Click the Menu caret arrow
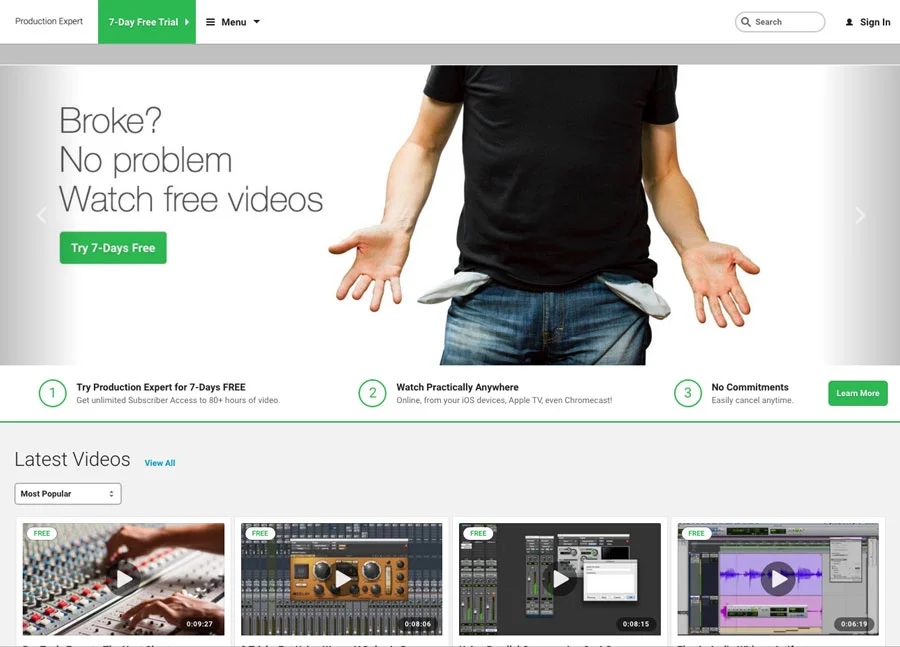Viewport: 900px width, 647px height. [x=257, y=22]
